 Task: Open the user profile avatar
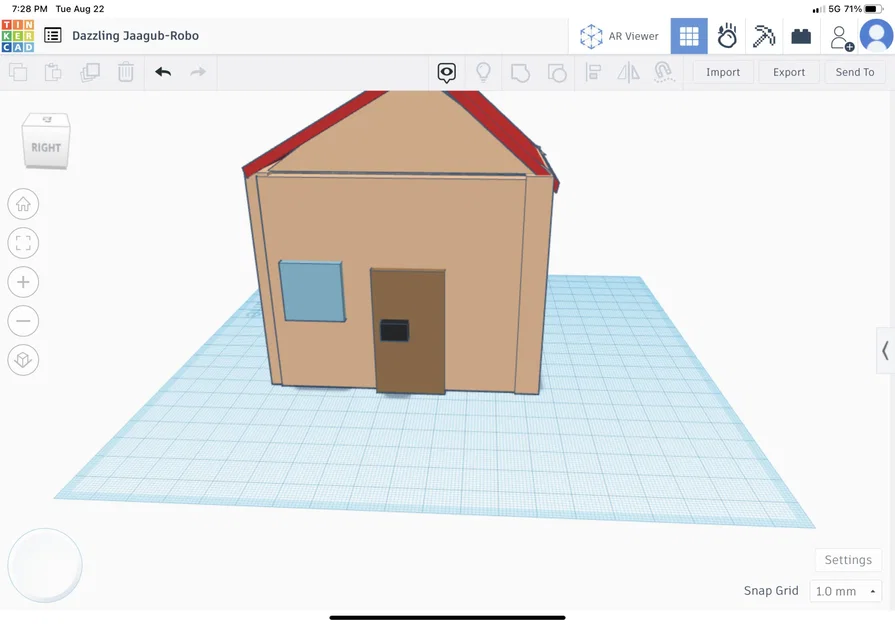pyautogui.click(x=876, y=36)
